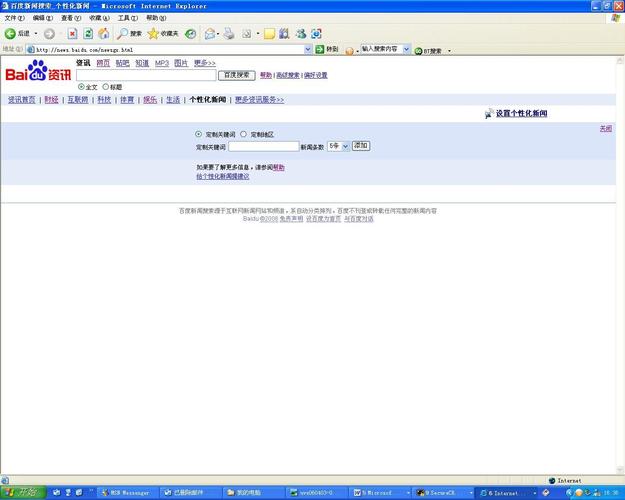Image resolution: width=625 pixels, height=500 pixels.
Task: Open the MP3 search link
Action: (162, 63)
